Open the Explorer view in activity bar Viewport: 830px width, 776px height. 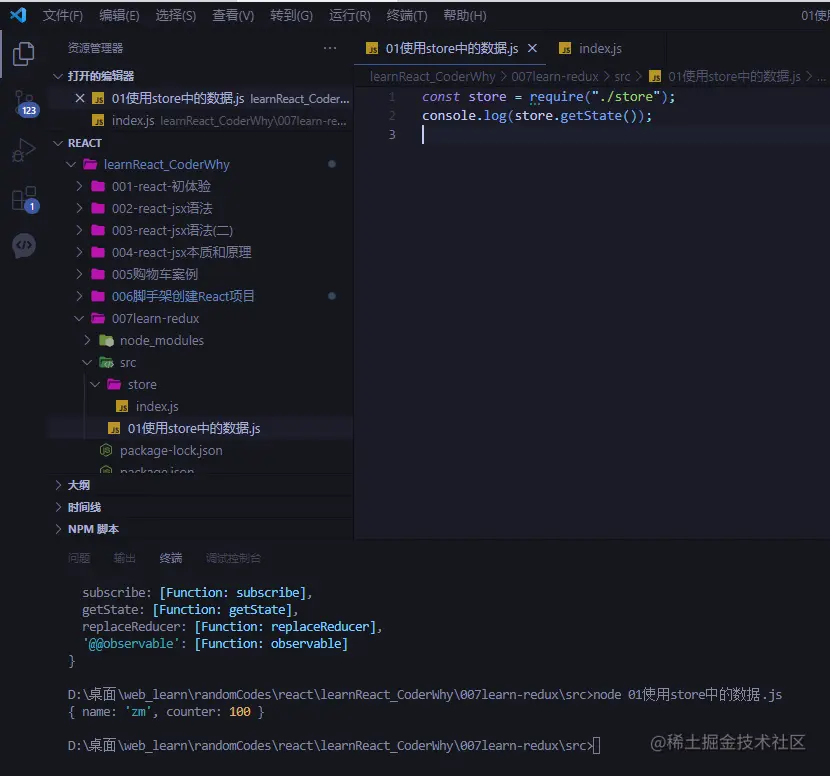[x=23, y=53]
